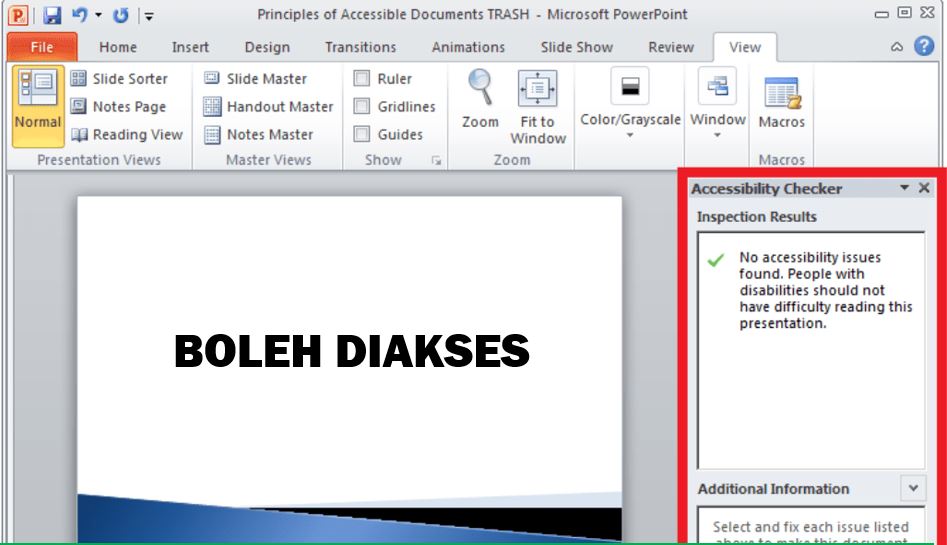Click the Zoom magnifier icon
947x545 pixels.
point(480,88)
